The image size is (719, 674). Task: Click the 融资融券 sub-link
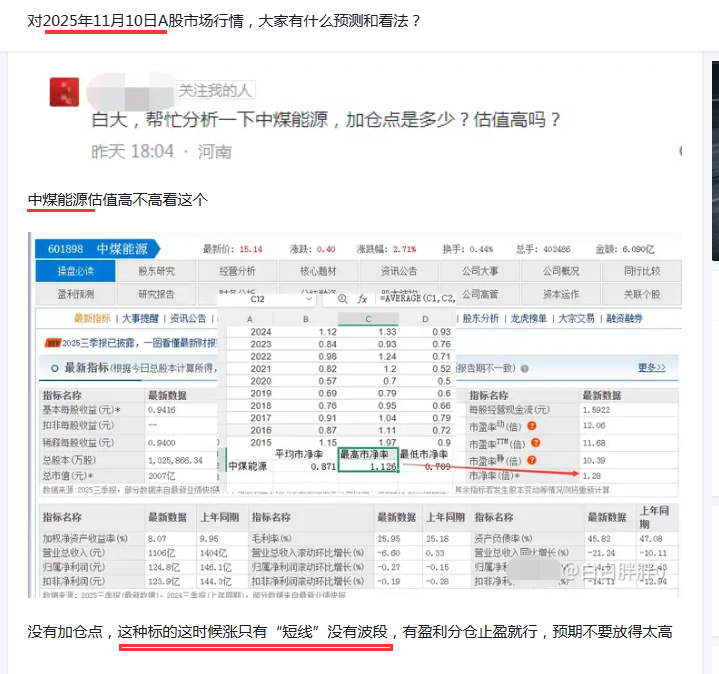(624, 318)
